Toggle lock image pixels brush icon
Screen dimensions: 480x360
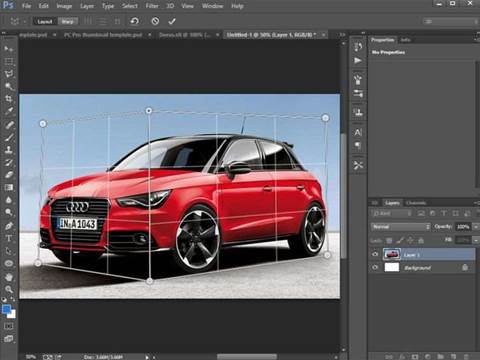[400, 240]
